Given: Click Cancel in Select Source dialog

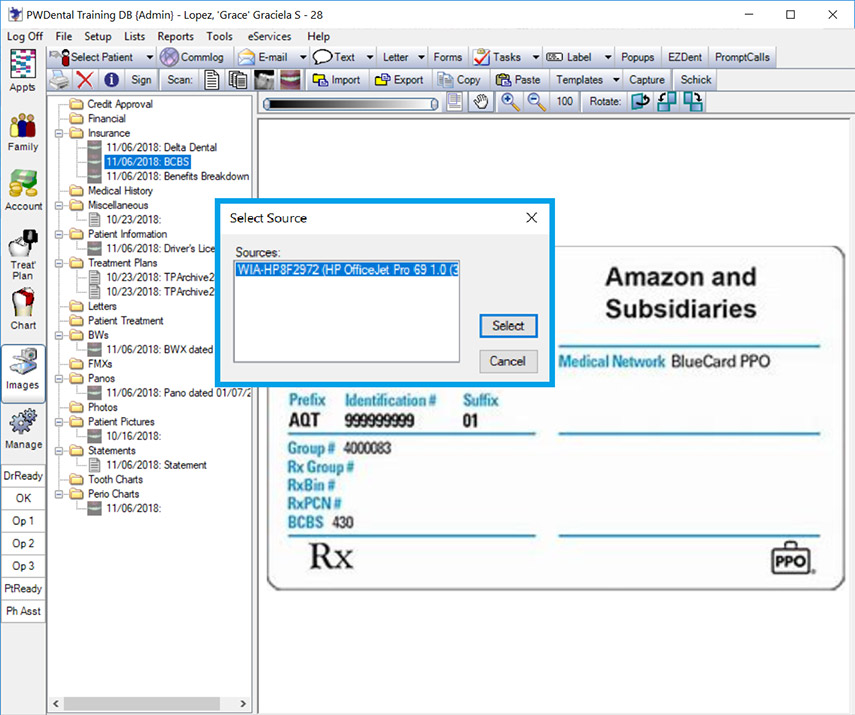Looking at the screenshot, I should (508, 361).
